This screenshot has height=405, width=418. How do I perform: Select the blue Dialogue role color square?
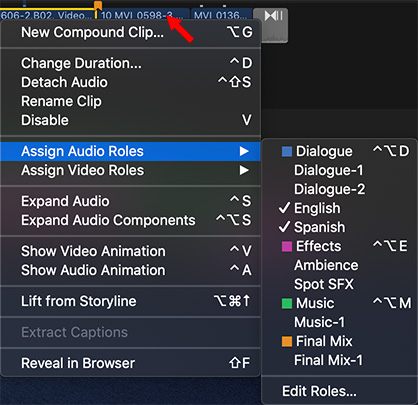(287, 151)
